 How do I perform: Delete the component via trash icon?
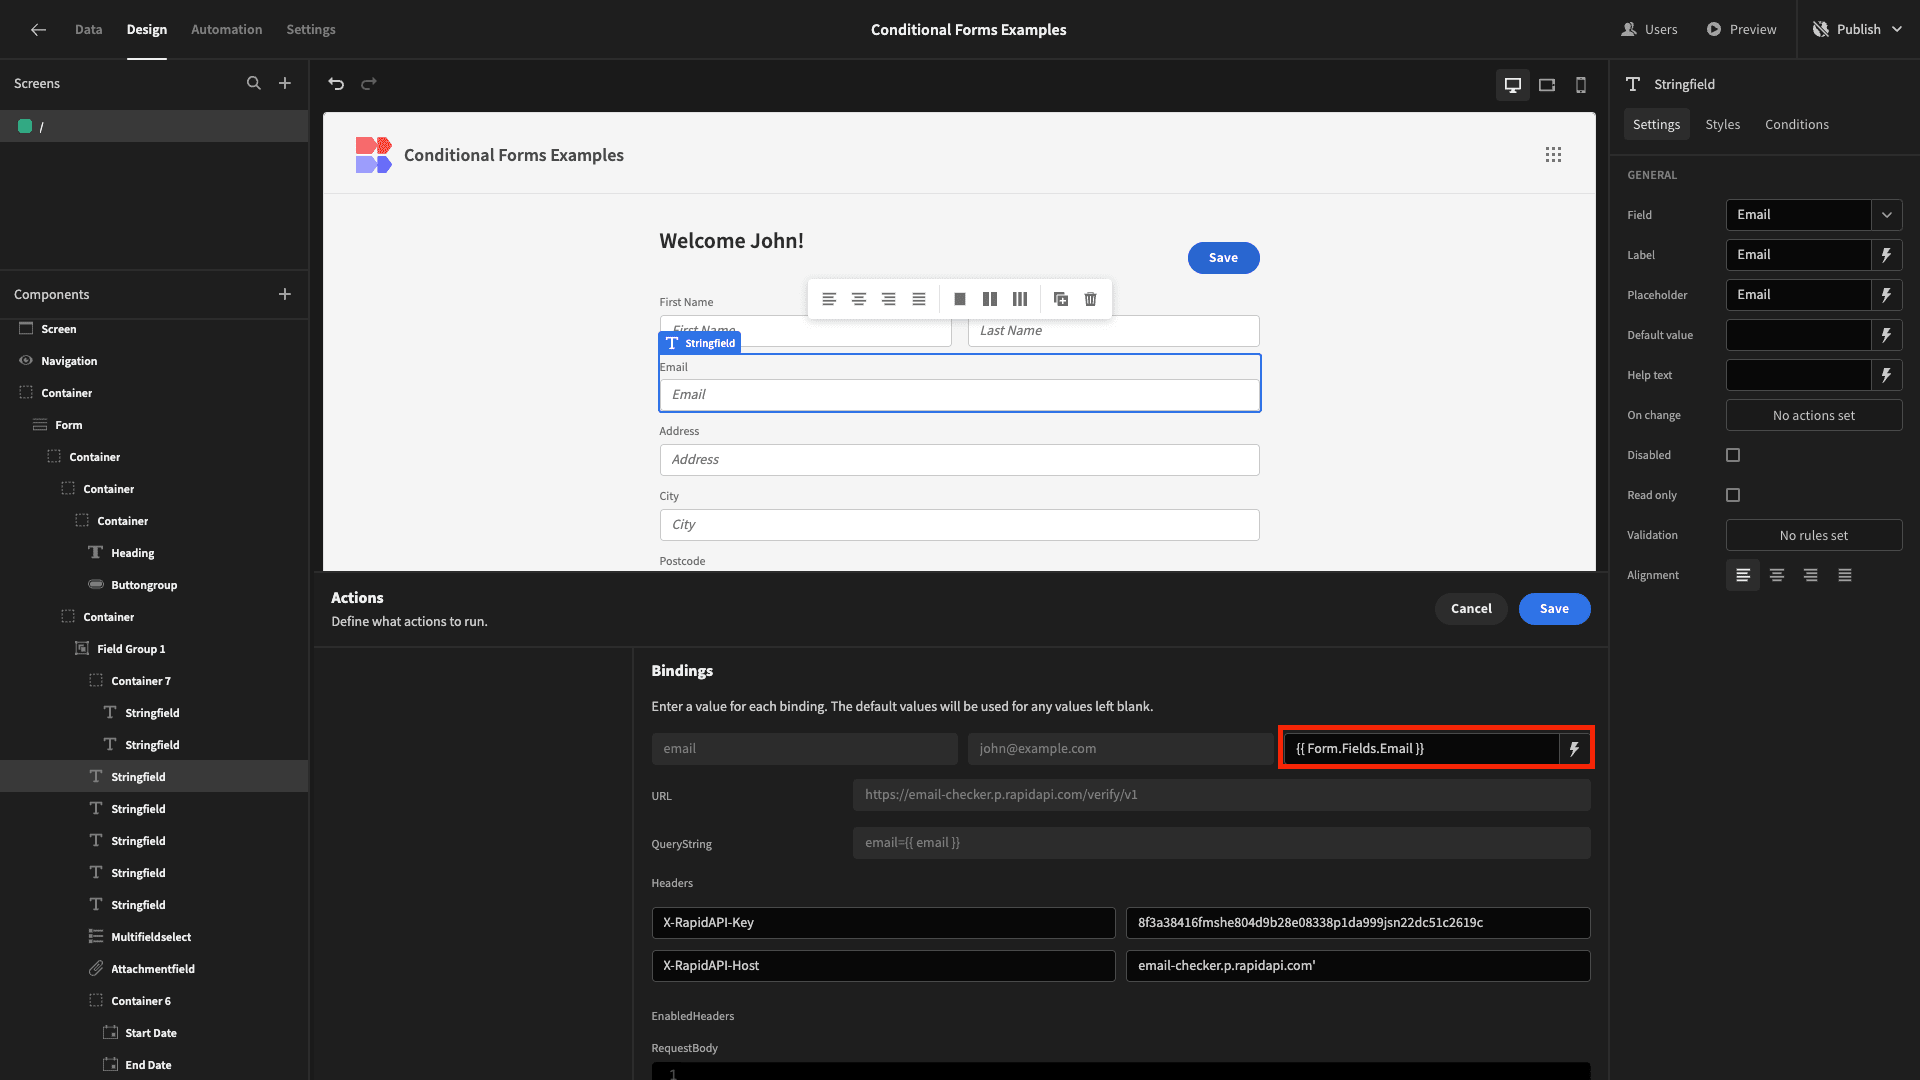[1090, 299]
